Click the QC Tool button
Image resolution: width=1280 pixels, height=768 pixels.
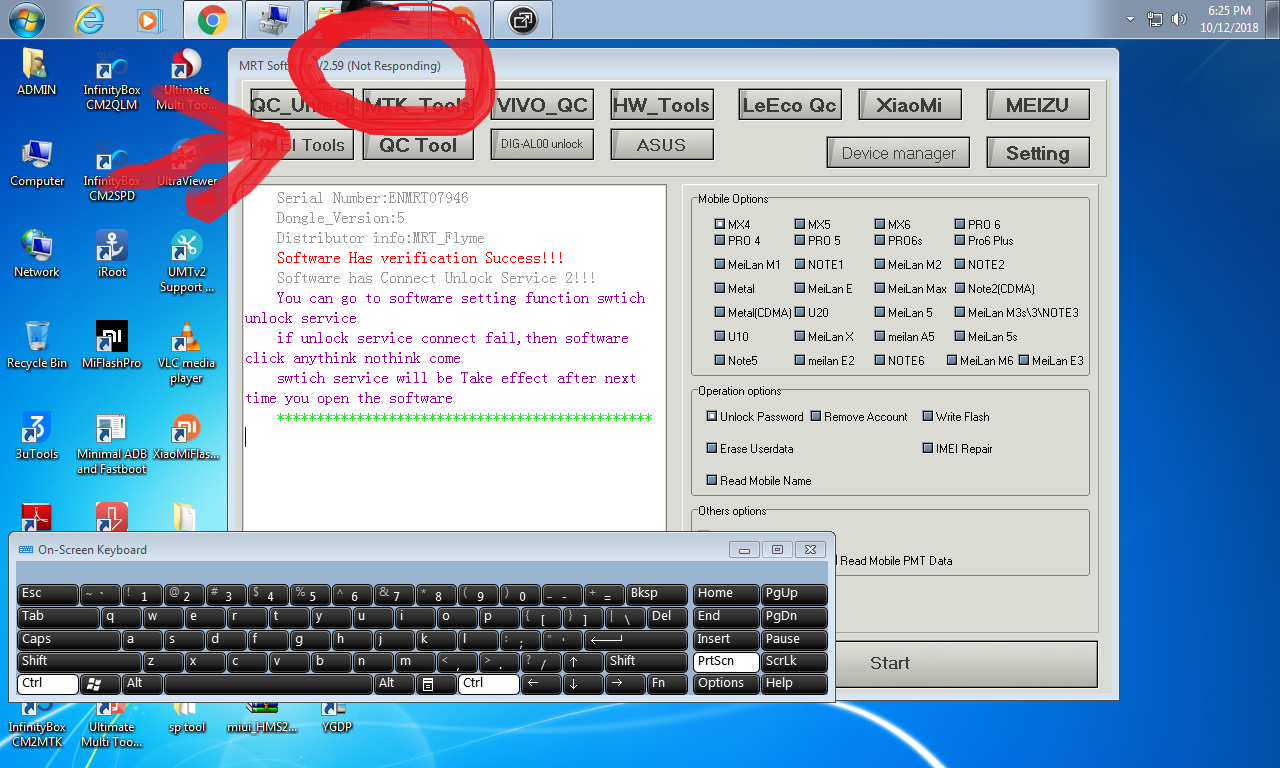tap(417, 145)
